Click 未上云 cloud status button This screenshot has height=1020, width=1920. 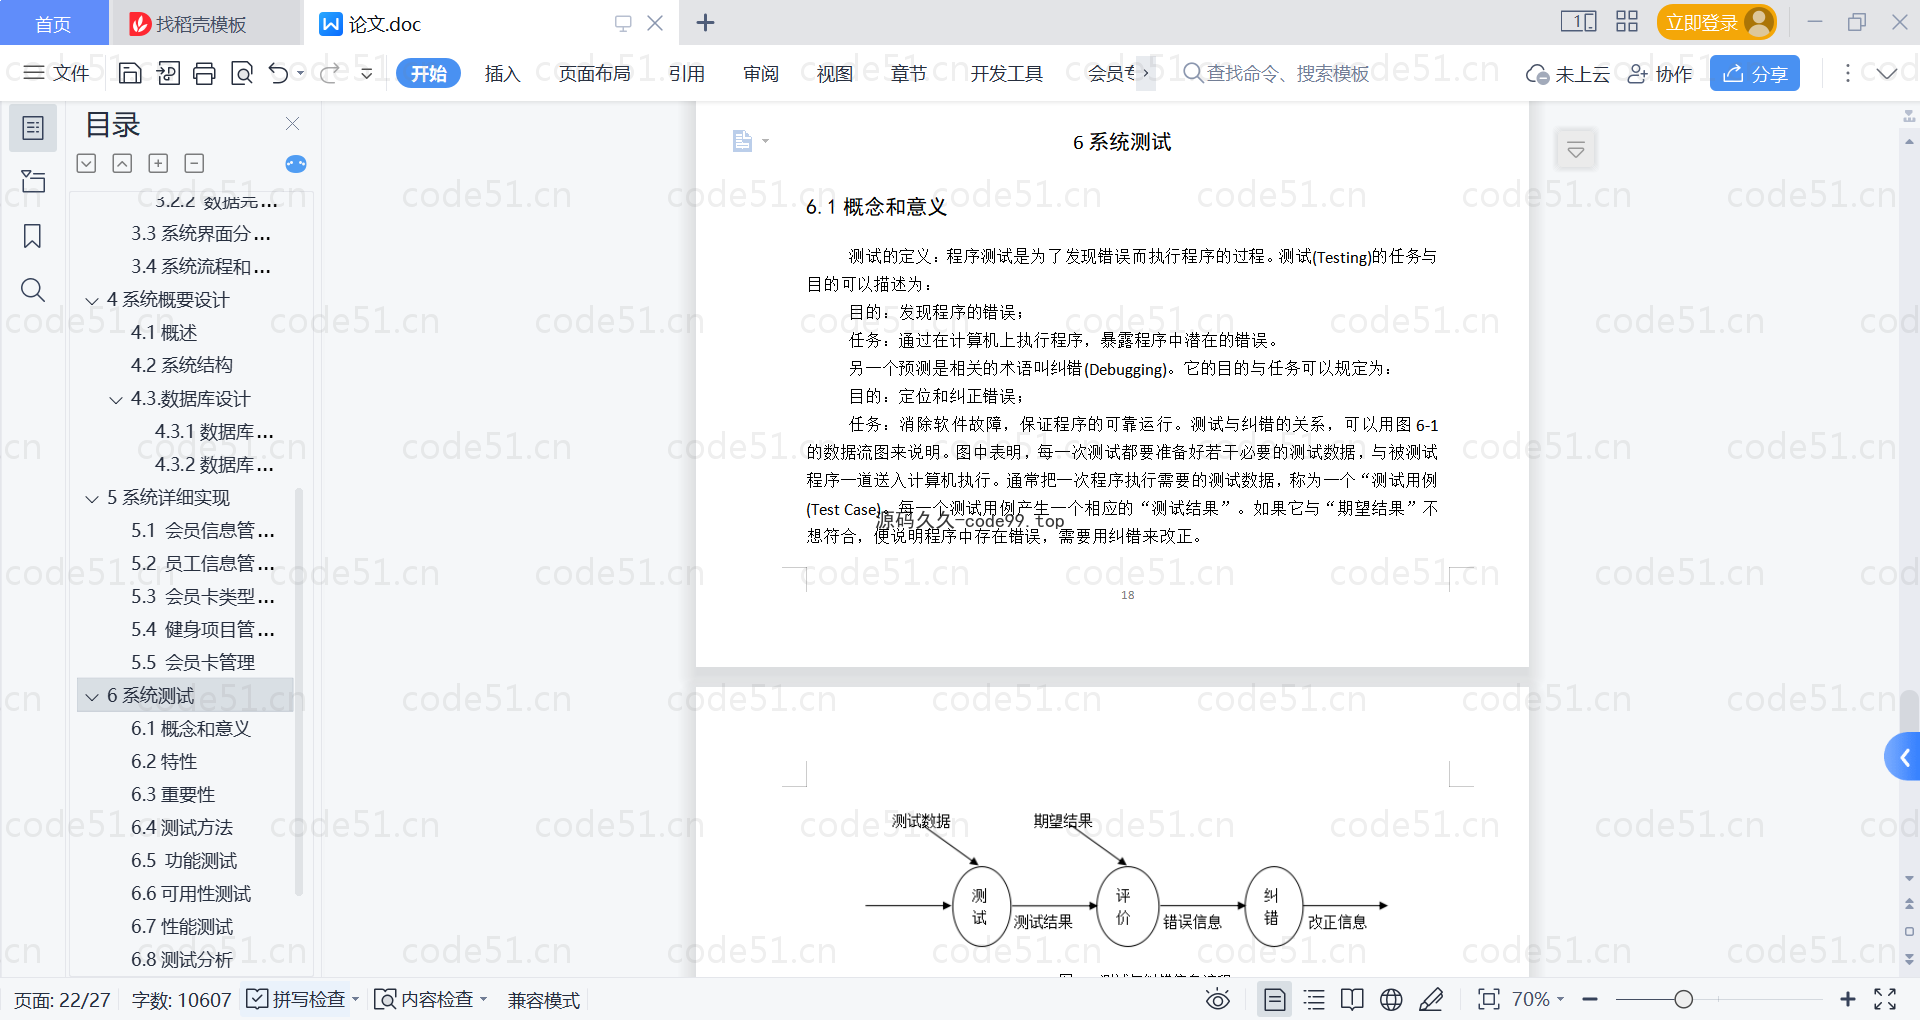tap(1567, 73)
